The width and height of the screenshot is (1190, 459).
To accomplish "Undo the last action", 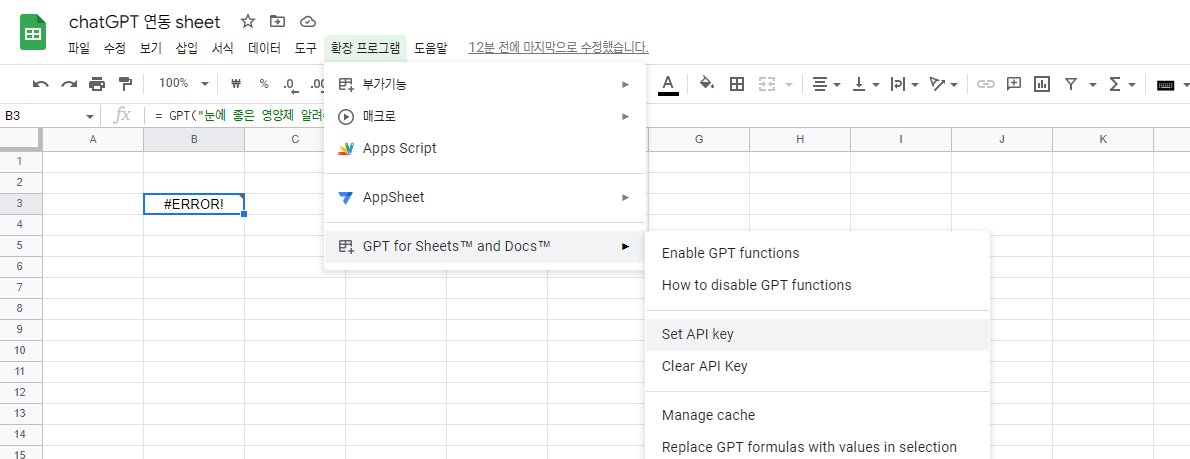I will (x=41, y=84).
